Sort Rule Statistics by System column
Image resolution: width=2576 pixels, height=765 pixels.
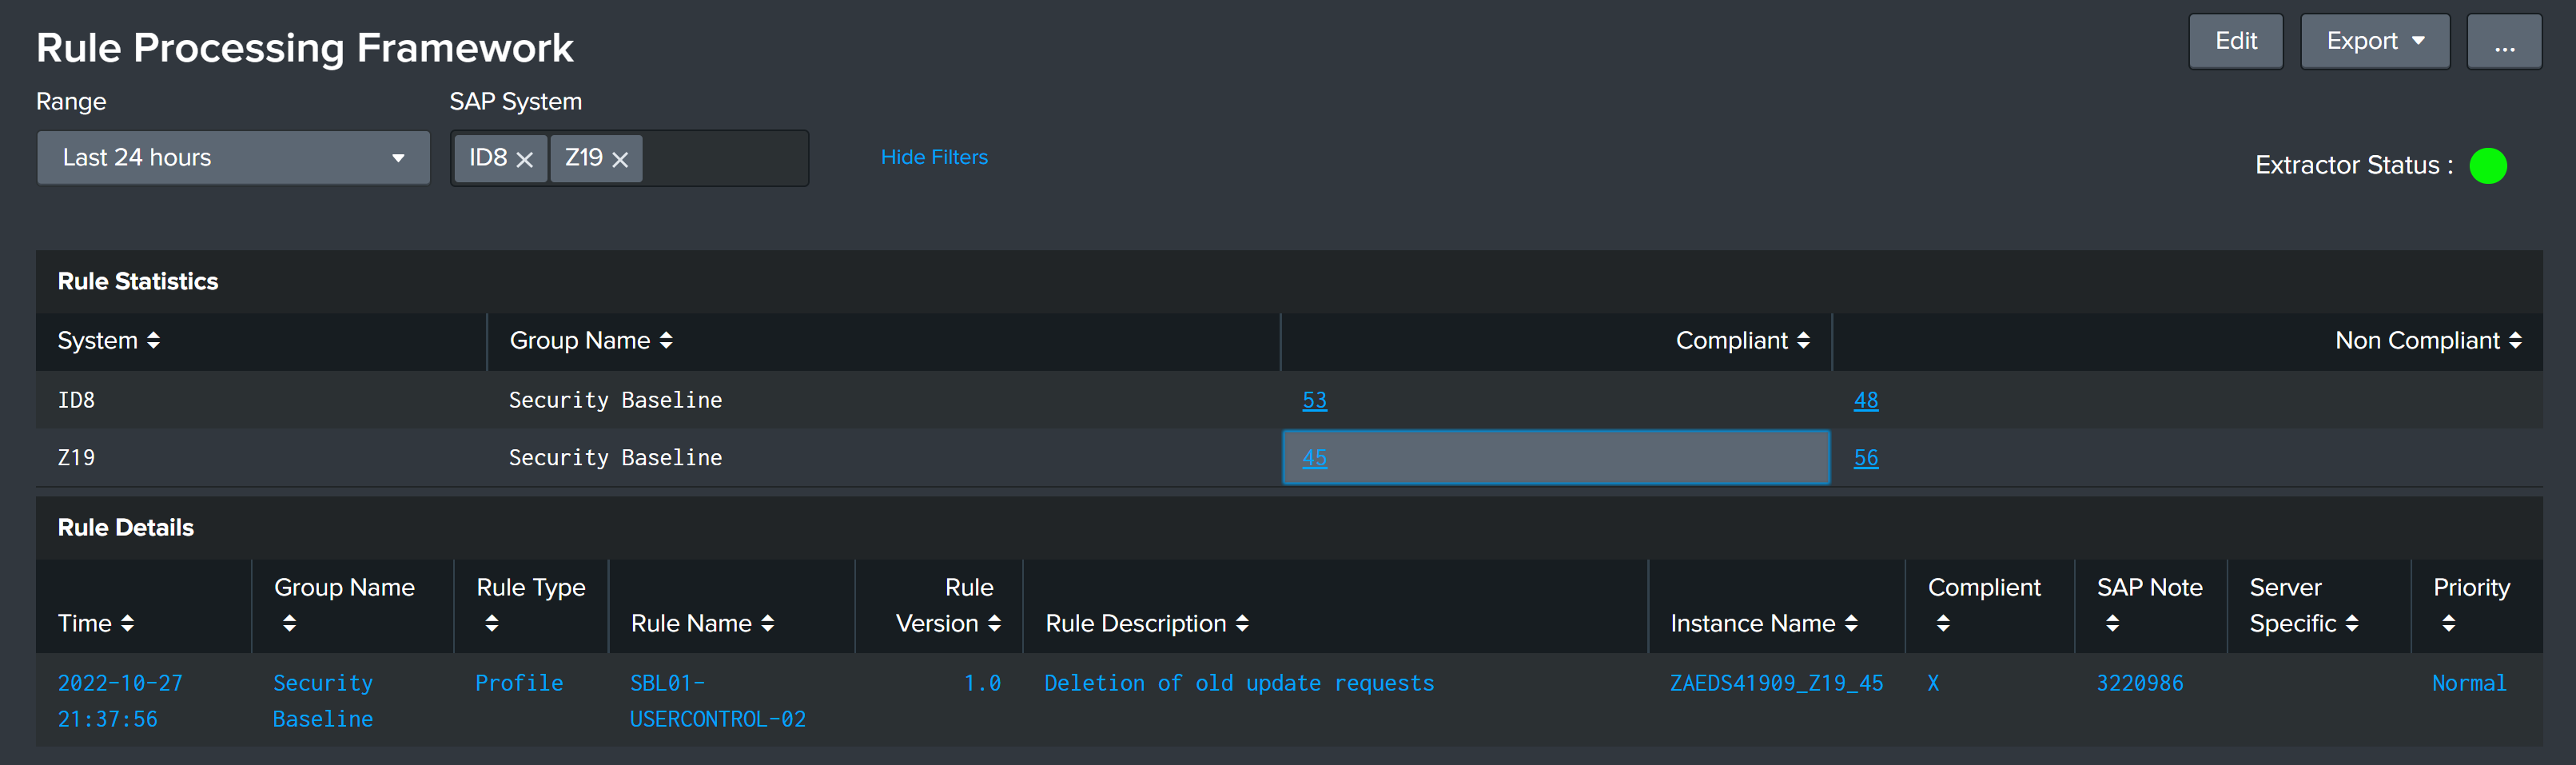point(108,341)
